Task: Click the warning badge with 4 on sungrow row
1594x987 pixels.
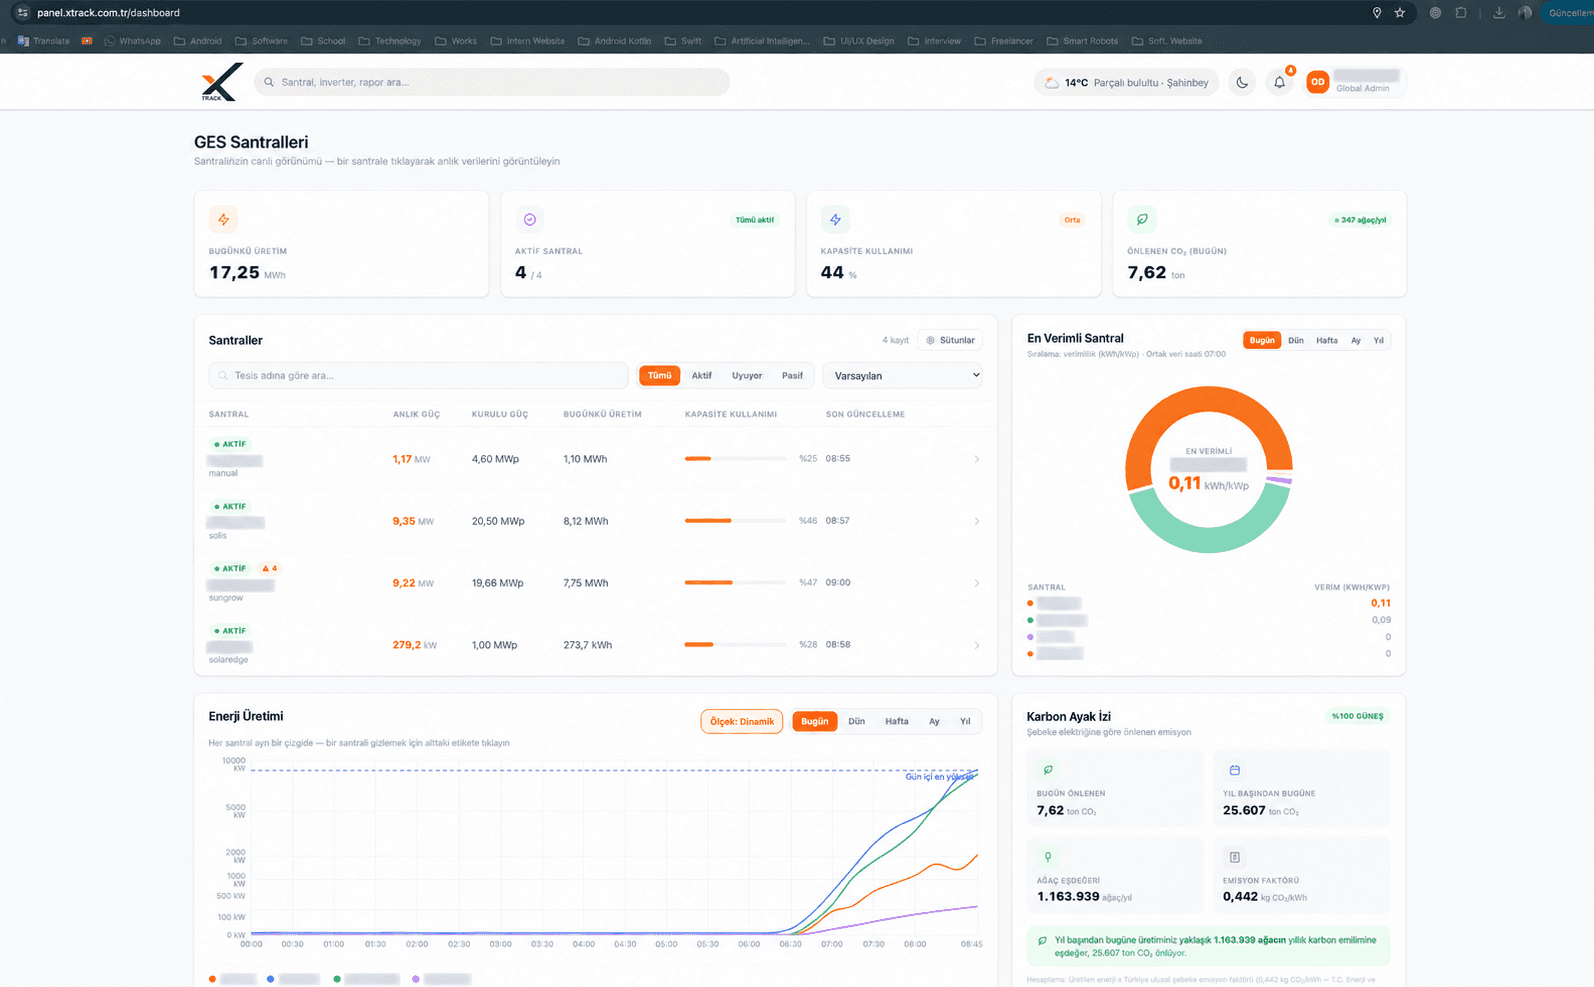Action: pos(269,568)
